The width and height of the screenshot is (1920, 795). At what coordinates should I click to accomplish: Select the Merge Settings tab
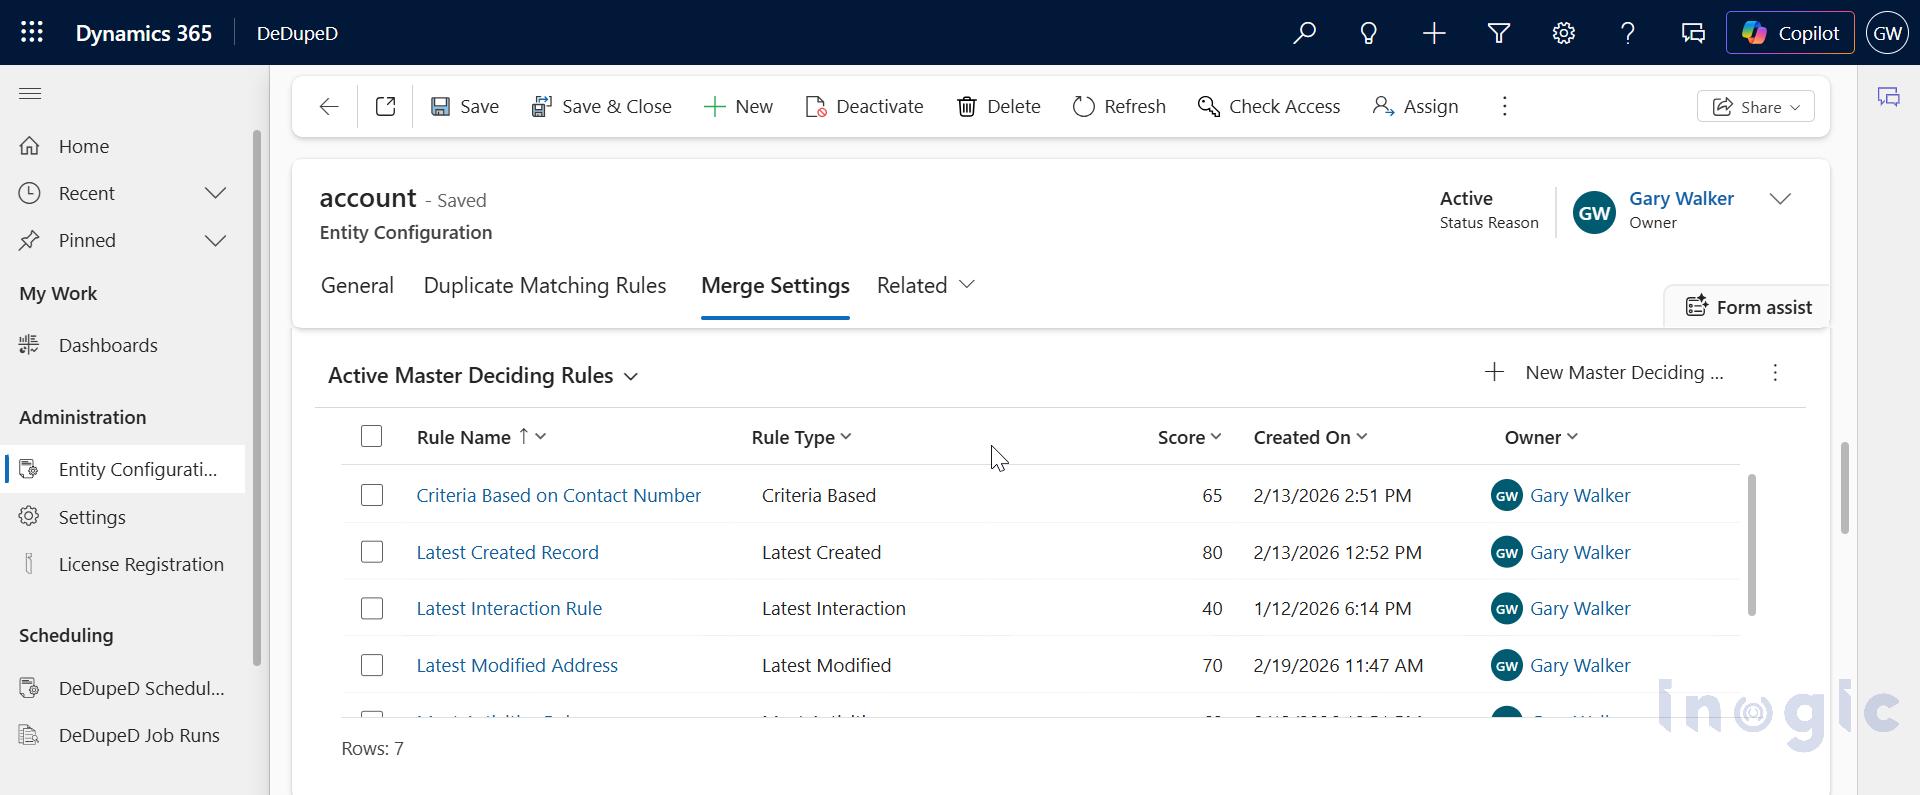coord(775,285)
